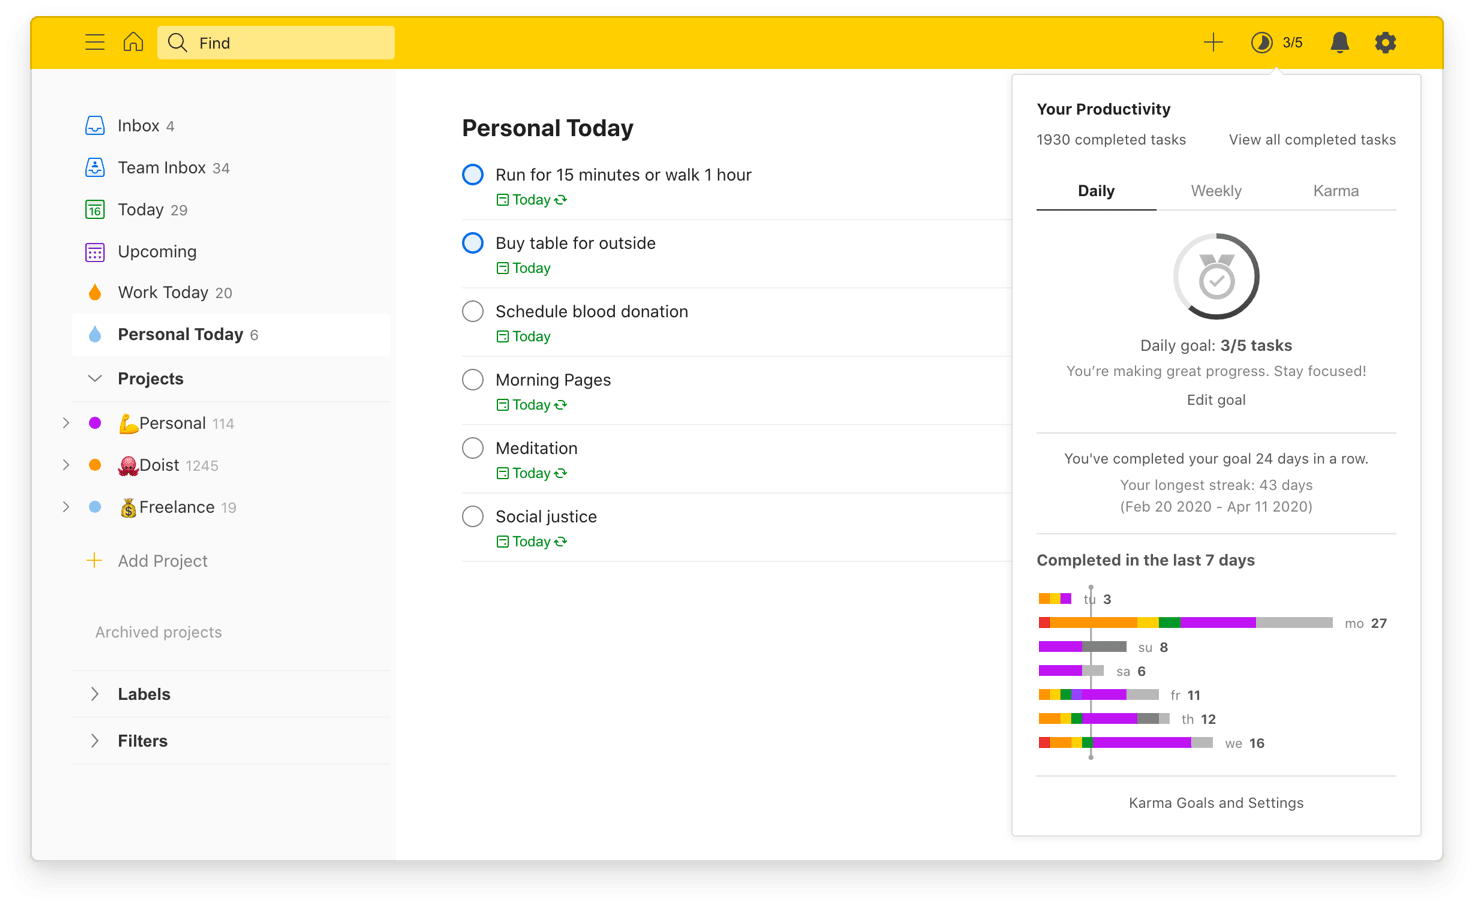Click the daily goal progress ring
Image resolution: width=1474 pixels, height=906 pixels.
[1216, 276]
